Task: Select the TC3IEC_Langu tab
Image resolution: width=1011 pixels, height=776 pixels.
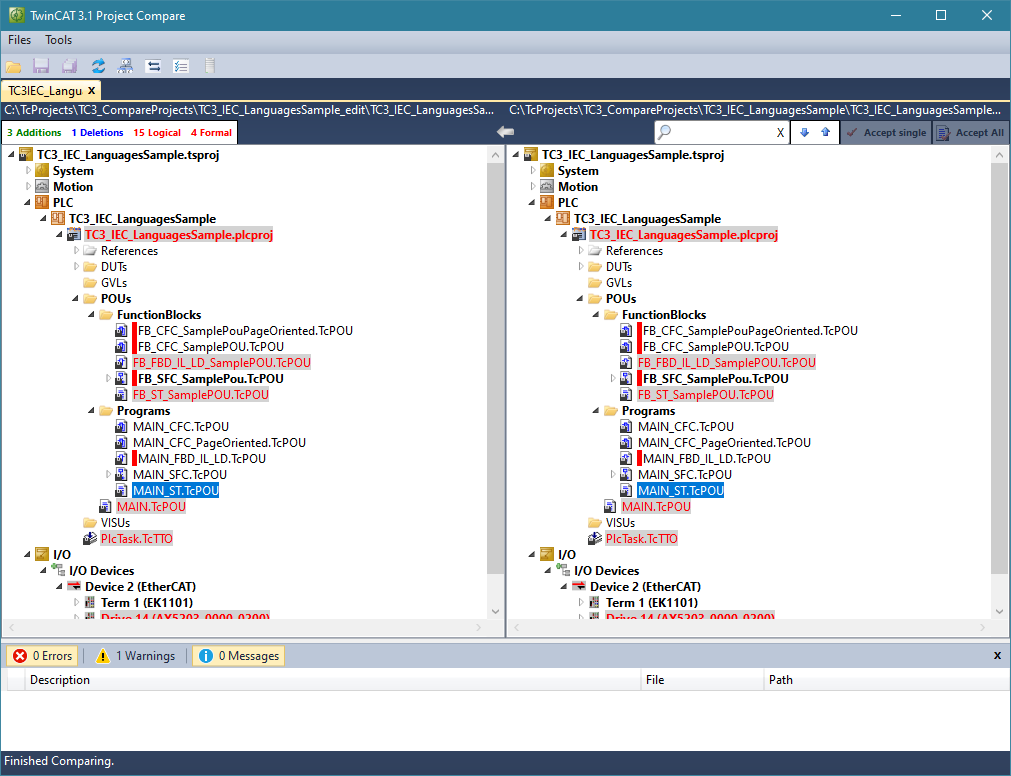Action: point(45,90)
